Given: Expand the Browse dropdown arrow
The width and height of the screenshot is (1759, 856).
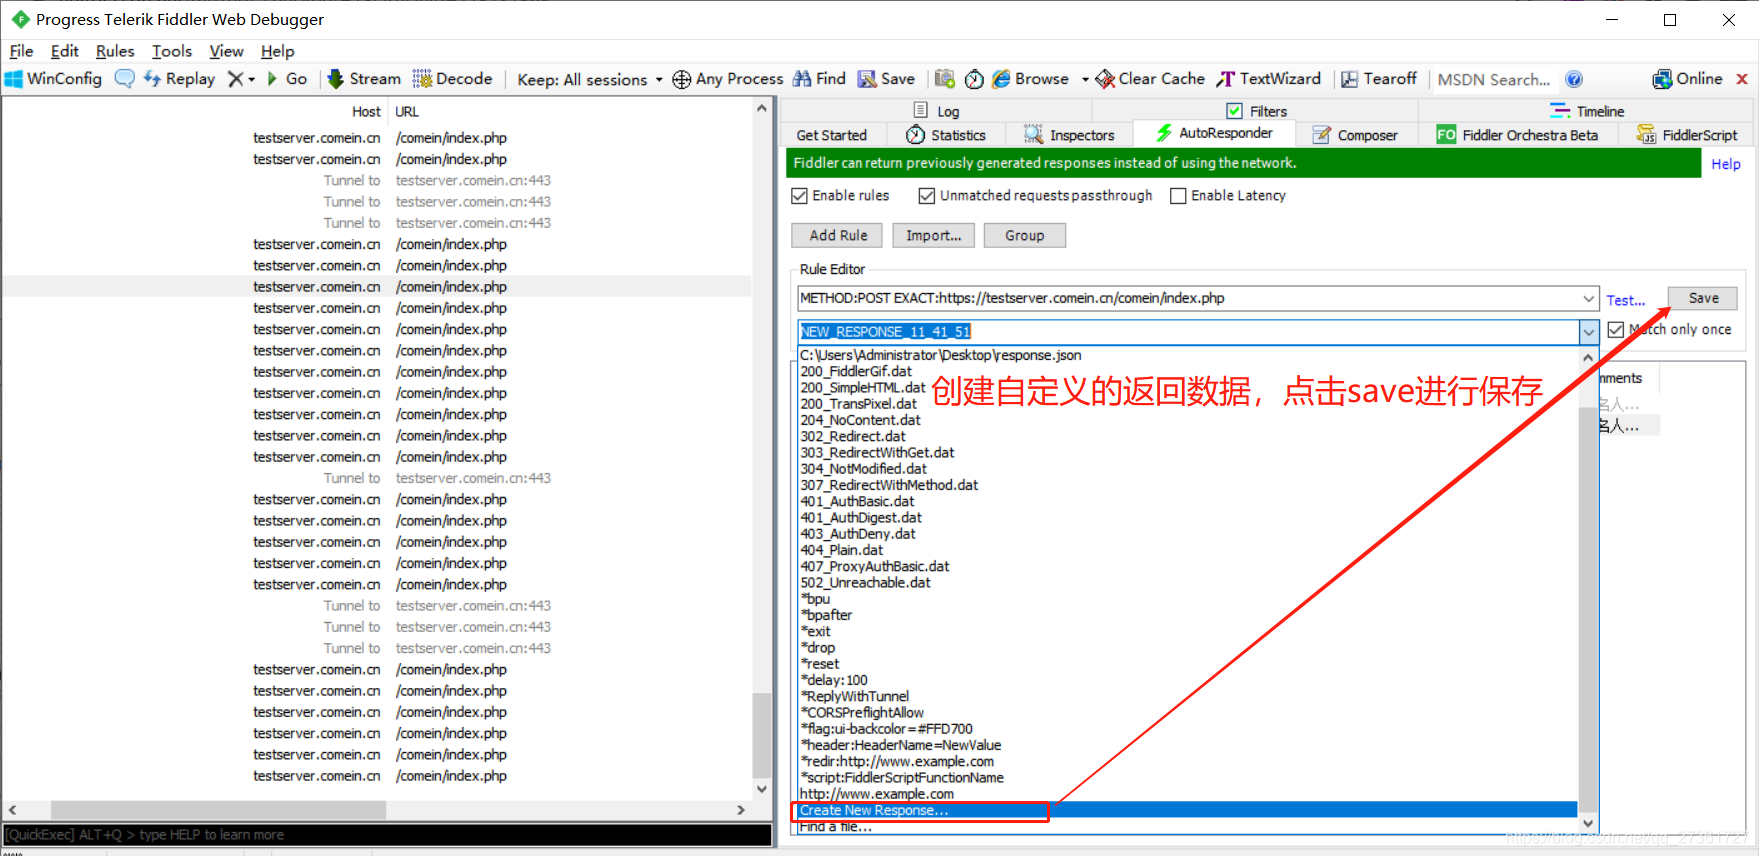Looking at the screenshot, I should pos(1085,79).
